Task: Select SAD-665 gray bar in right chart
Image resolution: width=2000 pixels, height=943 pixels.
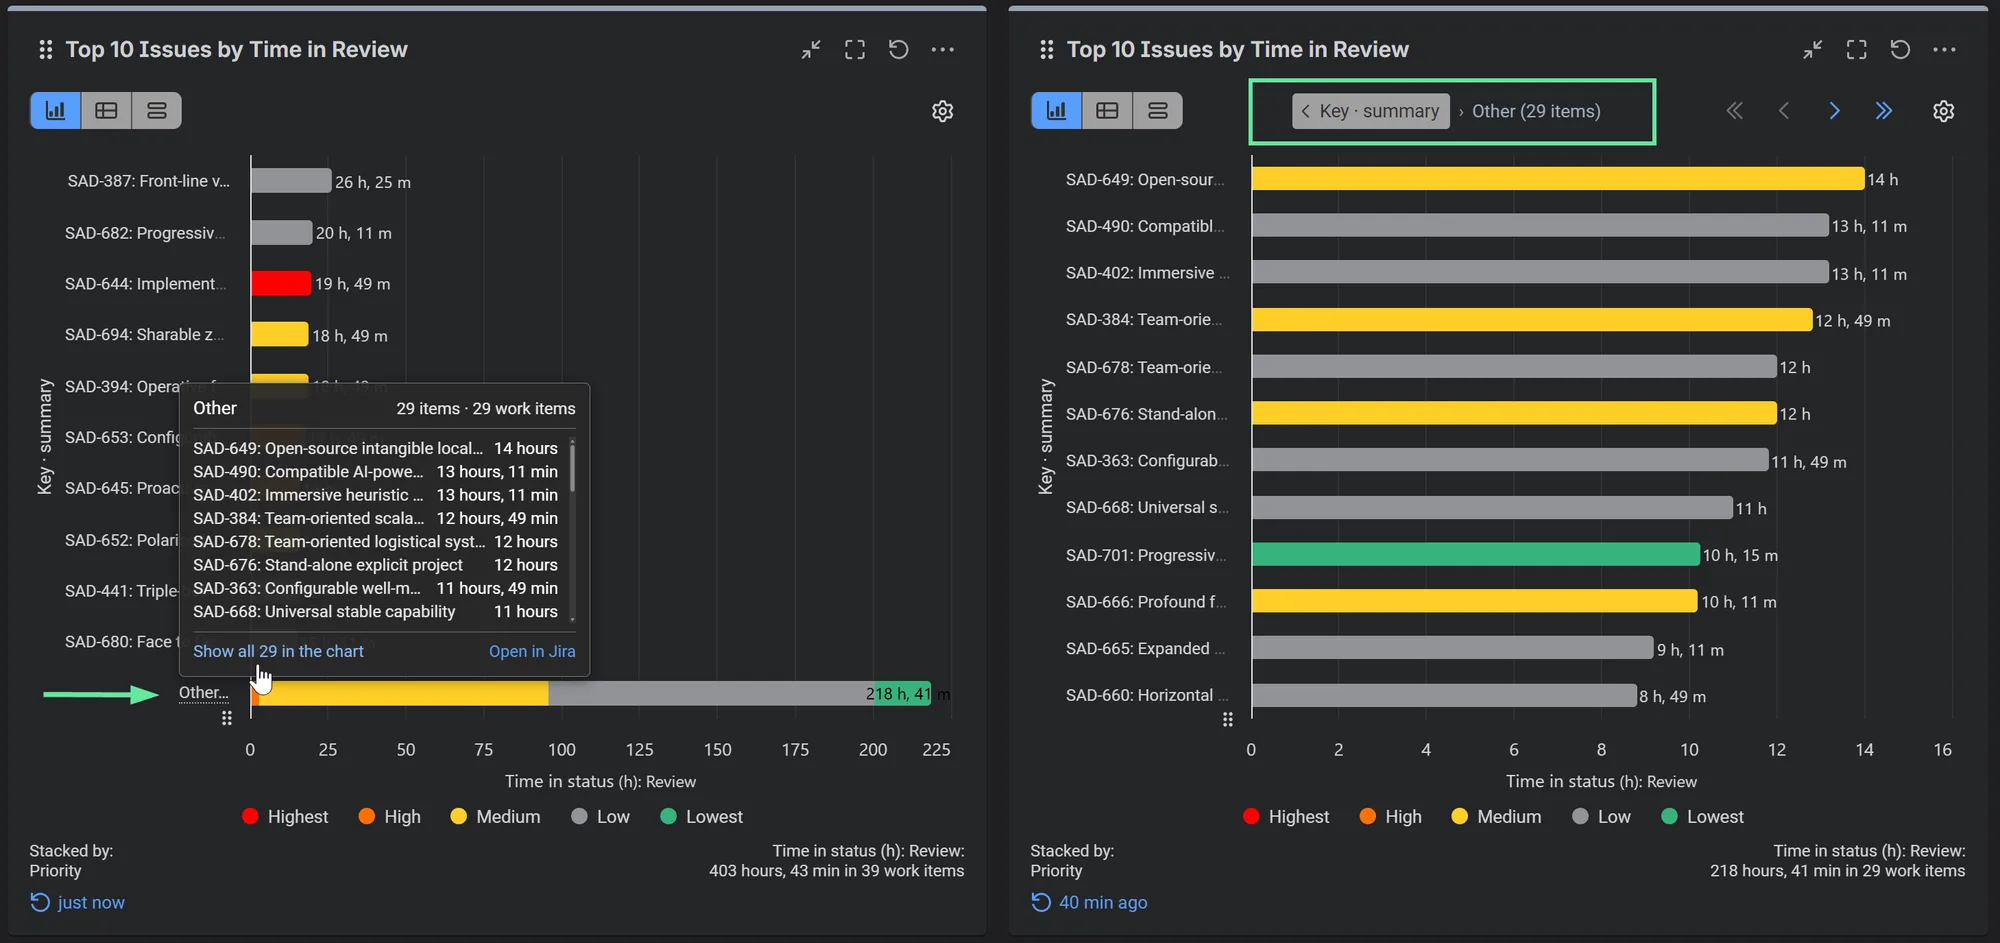Action: tap(1452, 648)
